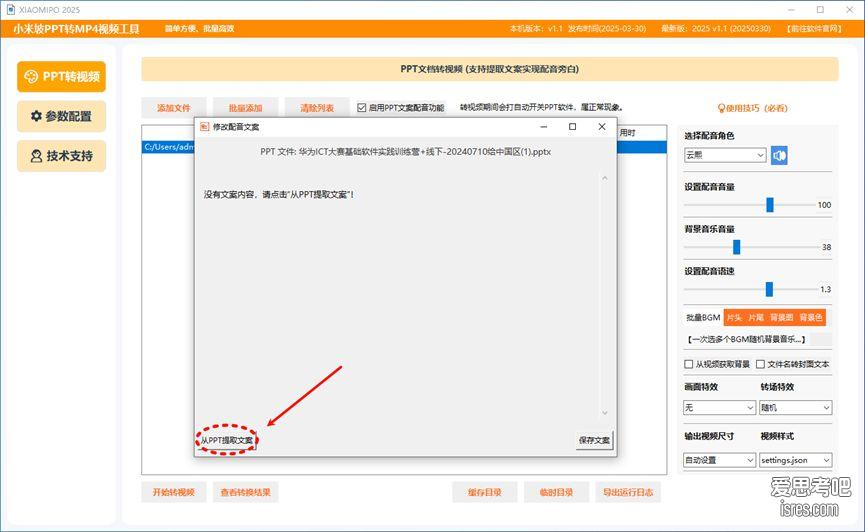Open the 使用技巧 (必看) tips link
Viewport: 865px width, 532px height.
pyautogui.click(x=752, y=108)
